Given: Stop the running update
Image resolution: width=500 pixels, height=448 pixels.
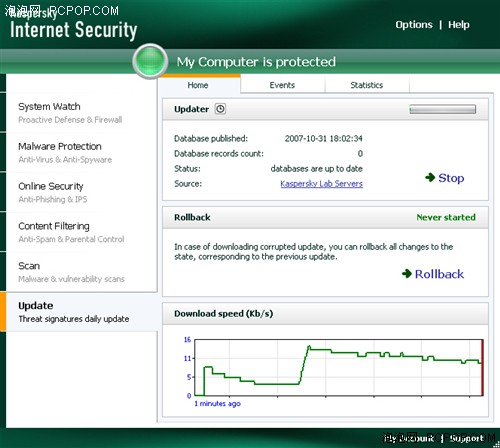Looking at the screenshot, I should point(451,178).
